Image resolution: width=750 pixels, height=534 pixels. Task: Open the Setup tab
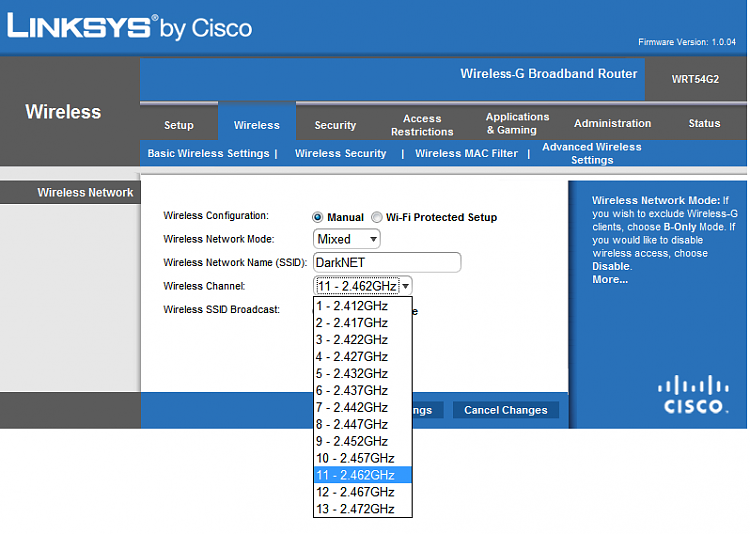(x=179, y=125)
